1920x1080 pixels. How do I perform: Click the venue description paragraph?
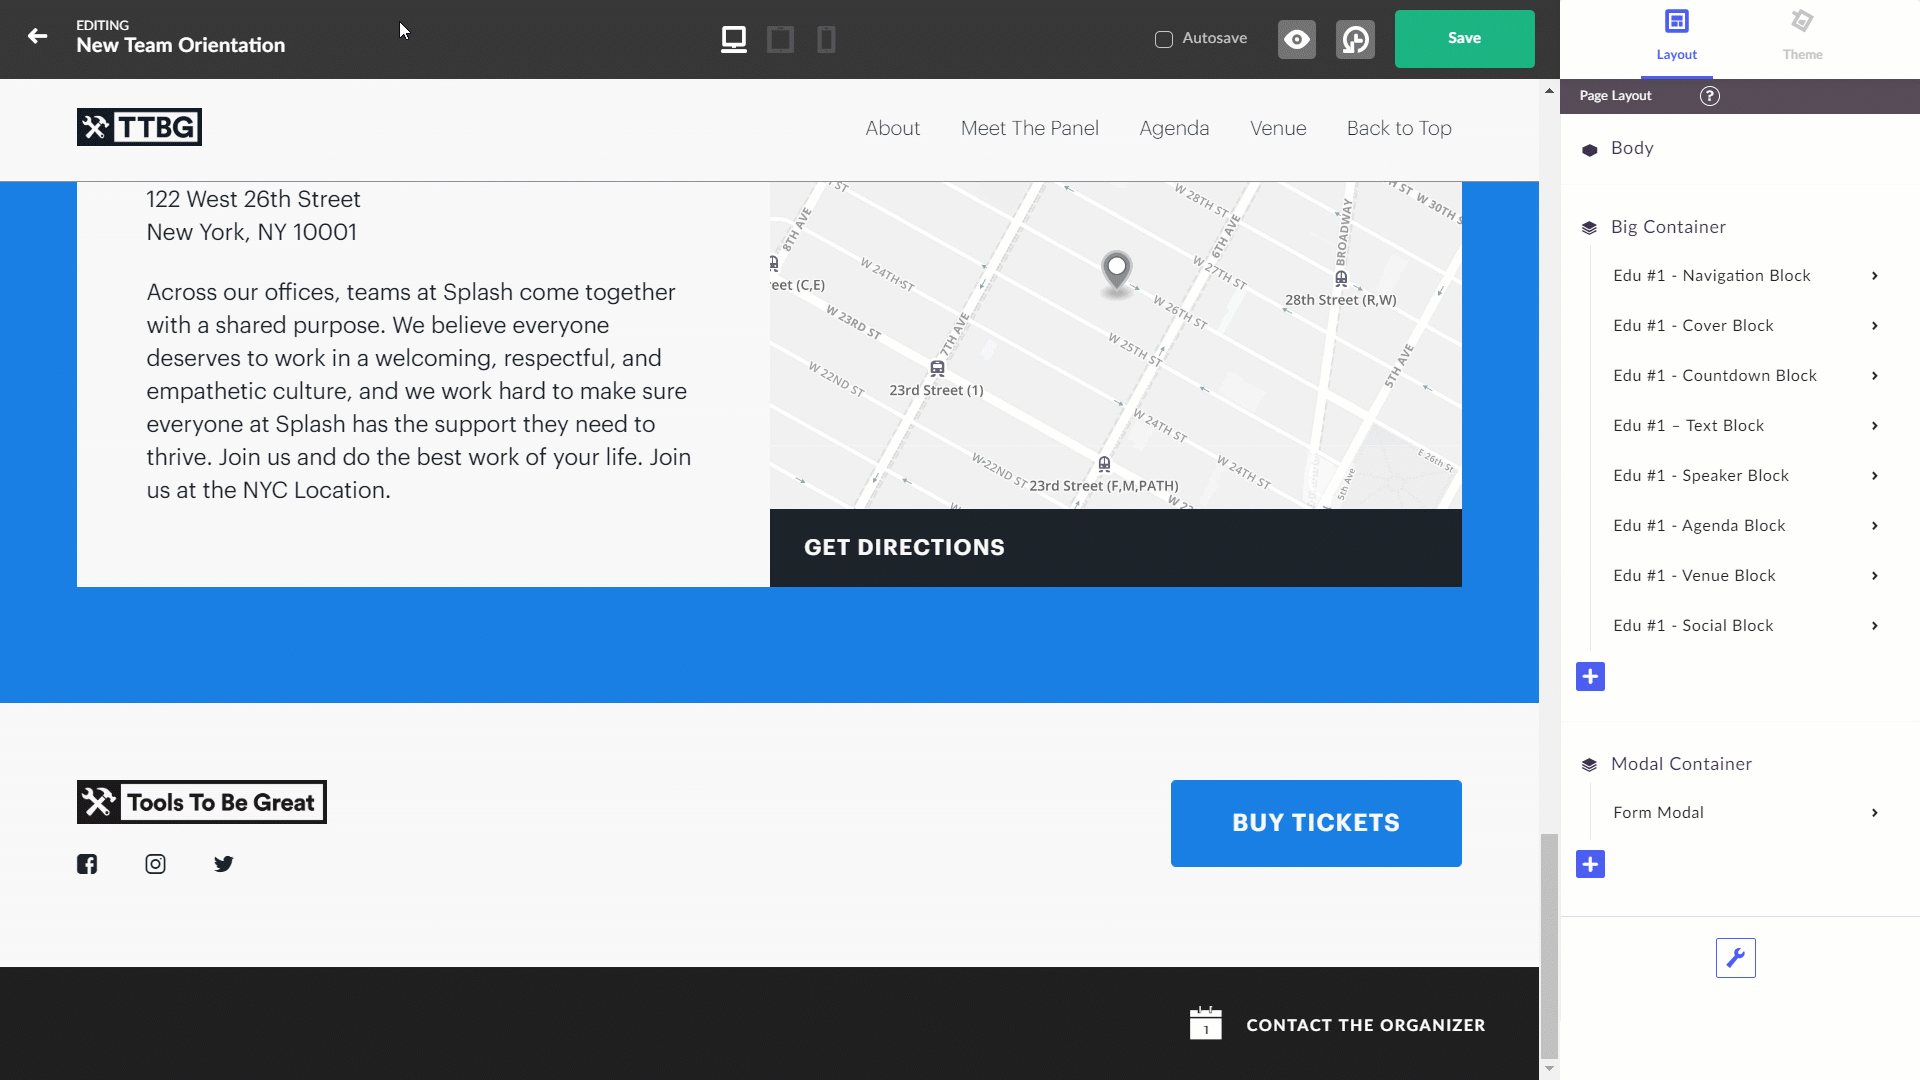419,391
